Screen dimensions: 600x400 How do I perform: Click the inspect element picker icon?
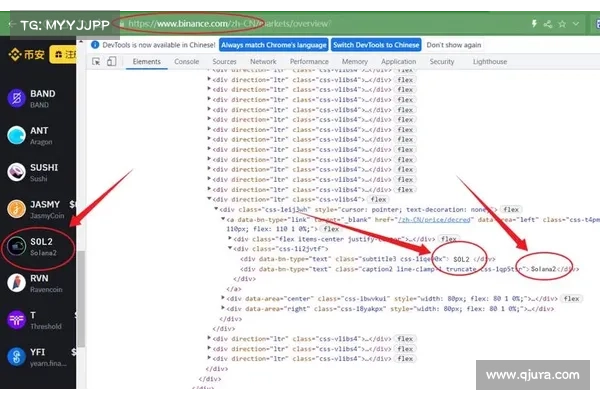point(96,62)
